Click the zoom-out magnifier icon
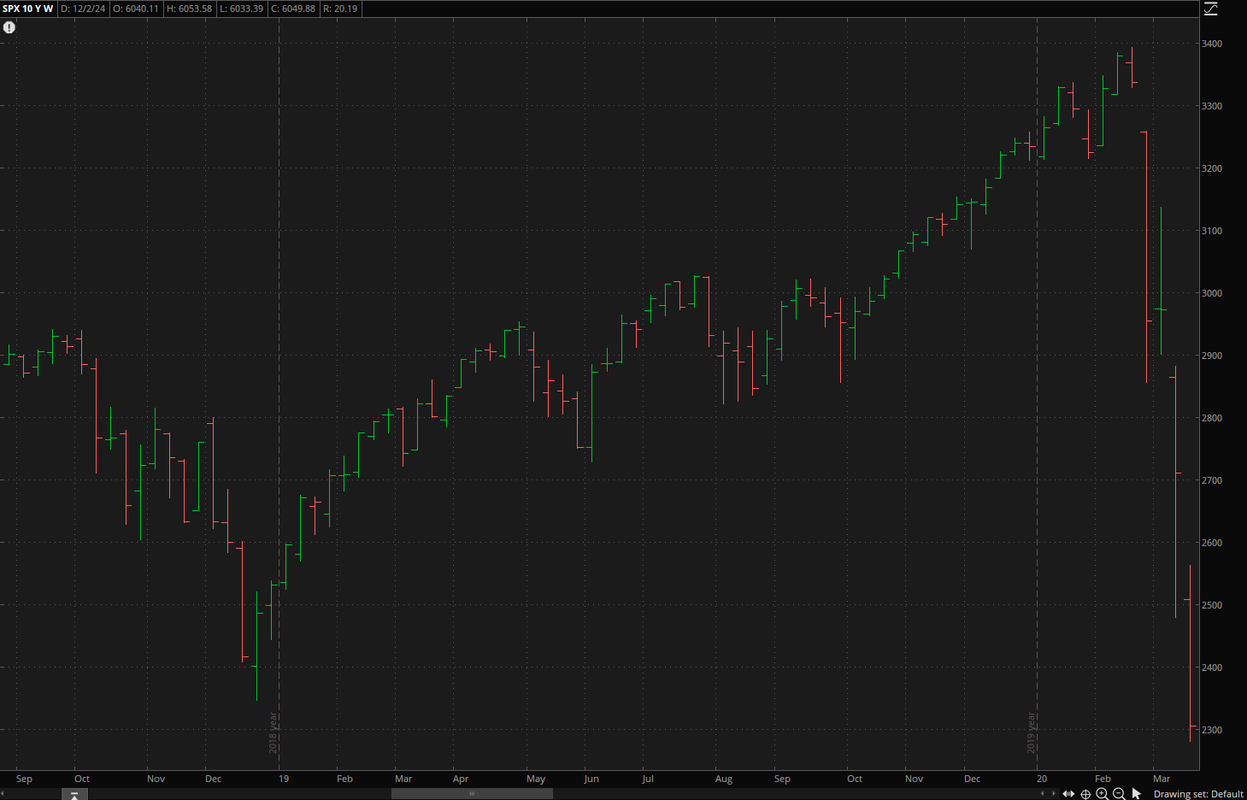Image resolution: width=1247 pixels, height=800 pixels. pos(1119,794)
